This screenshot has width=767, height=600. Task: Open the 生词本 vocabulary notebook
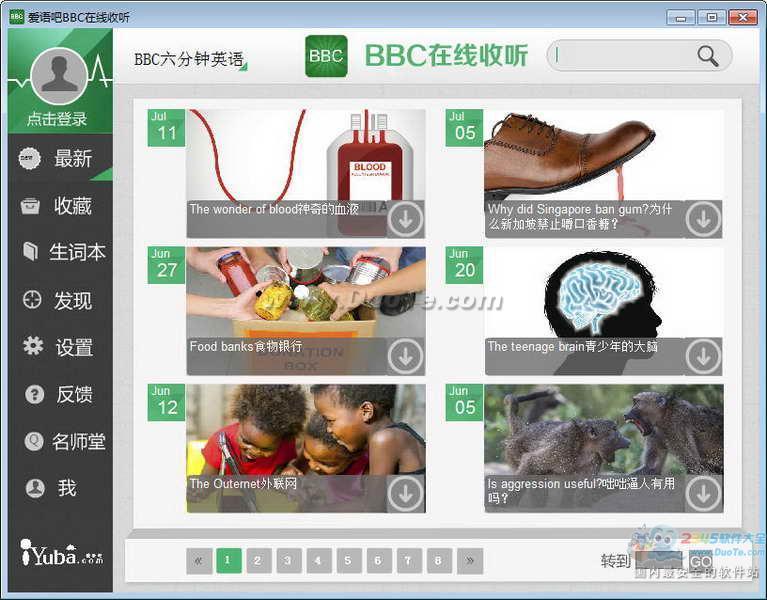click(x=60, y=252)
